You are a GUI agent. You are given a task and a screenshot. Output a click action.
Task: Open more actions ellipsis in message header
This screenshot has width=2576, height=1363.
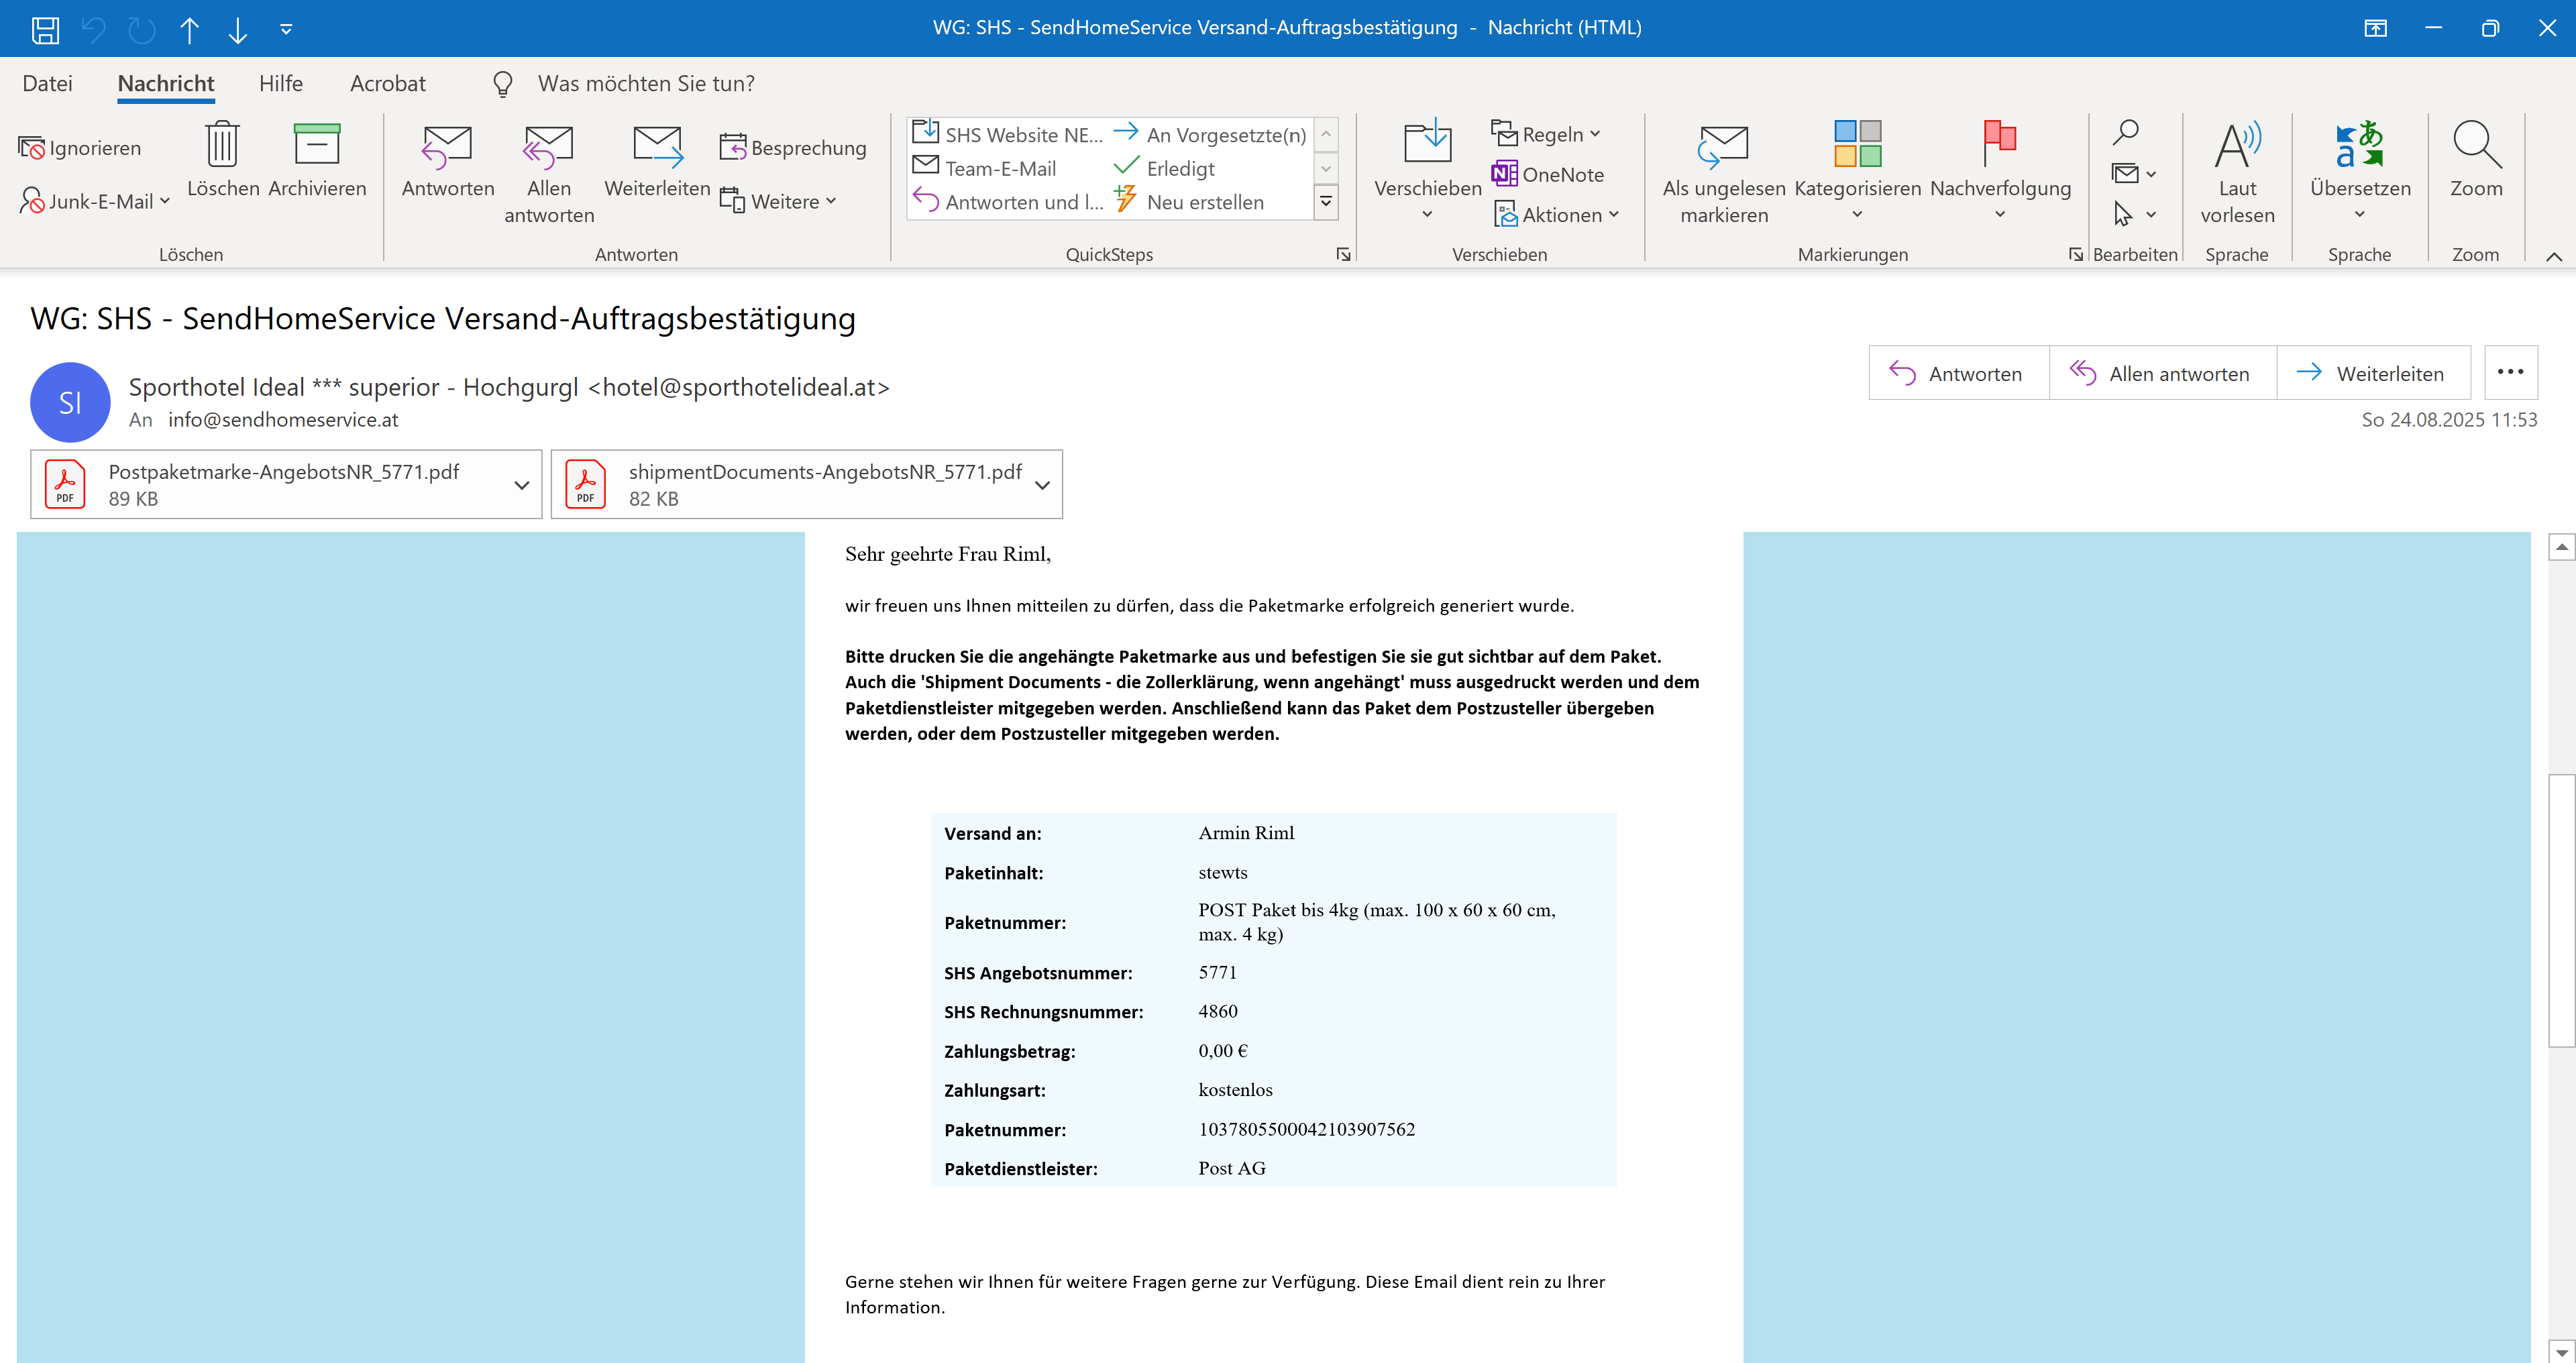[x=2510, y=372]
